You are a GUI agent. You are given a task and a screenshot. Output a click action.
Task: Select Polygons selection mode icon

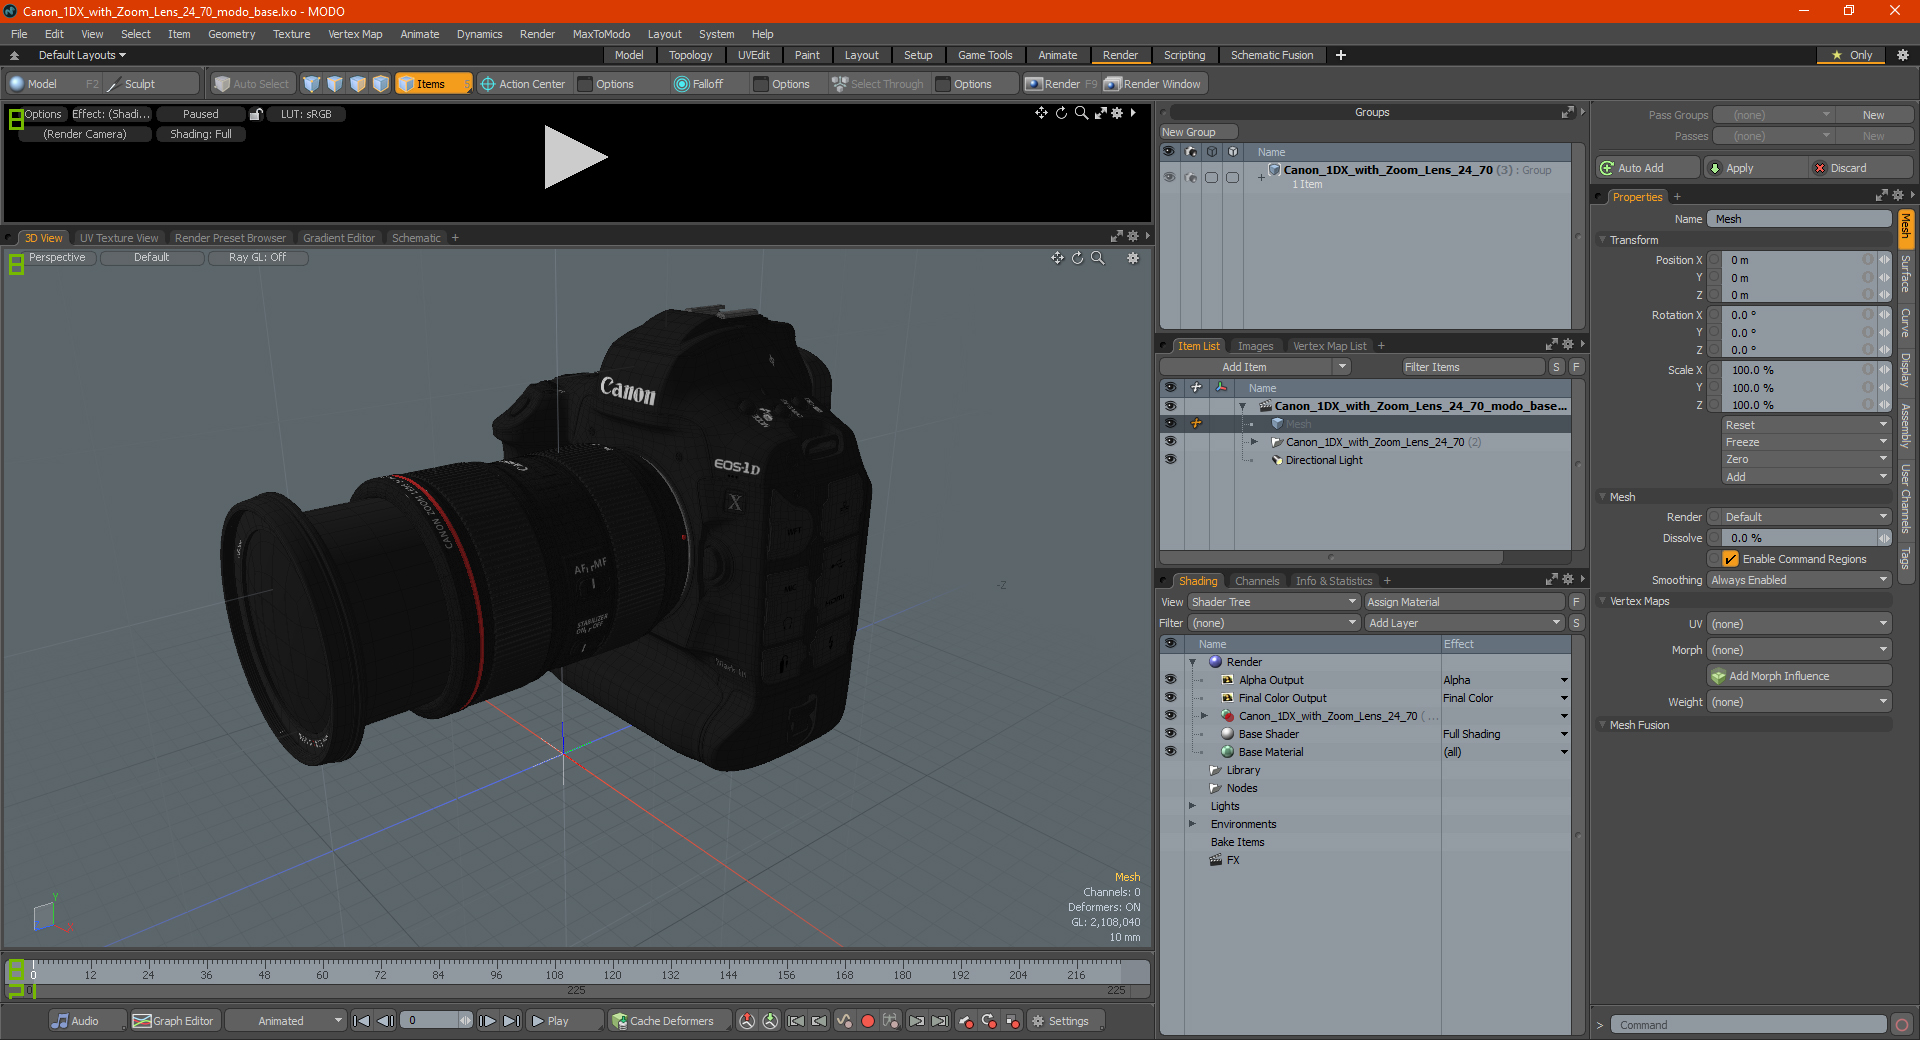pyautogui.click(x=358, y=84)
